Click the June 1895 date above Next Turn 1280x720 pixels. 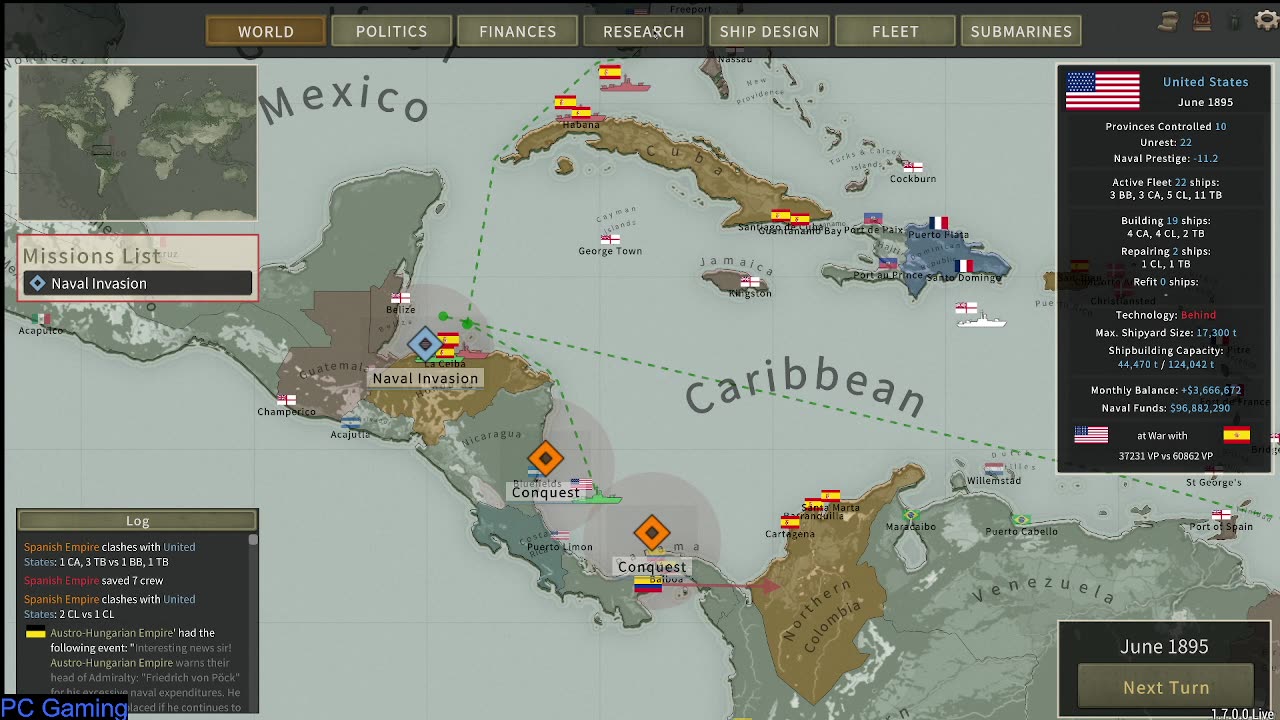(1164, 646)
